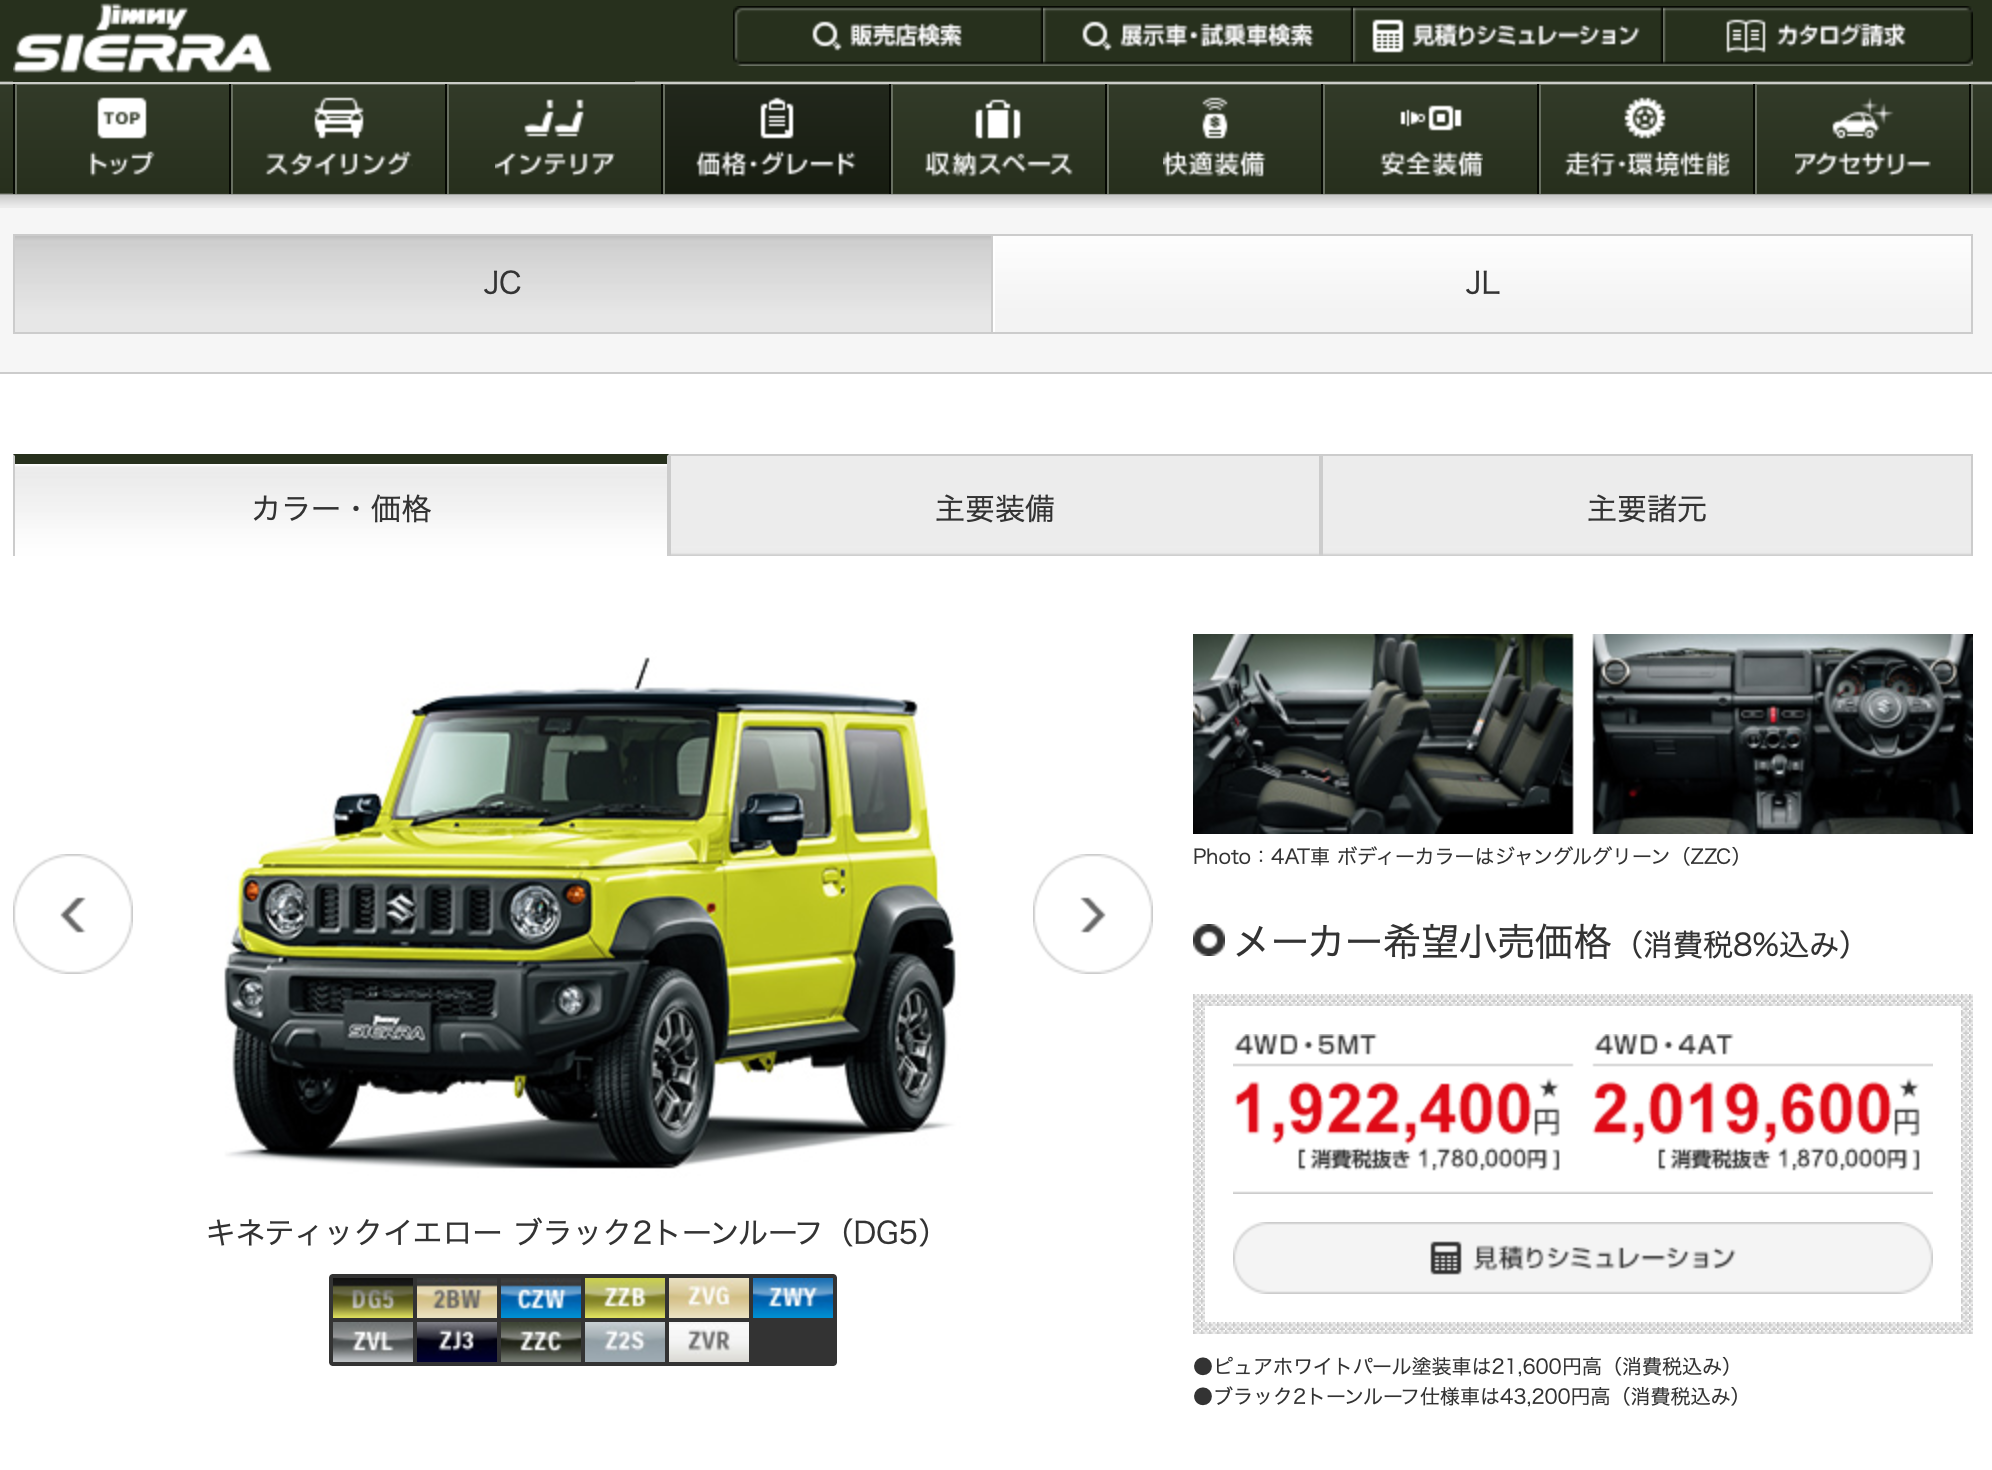Show next car color with right arrow

click(1093, 914)
